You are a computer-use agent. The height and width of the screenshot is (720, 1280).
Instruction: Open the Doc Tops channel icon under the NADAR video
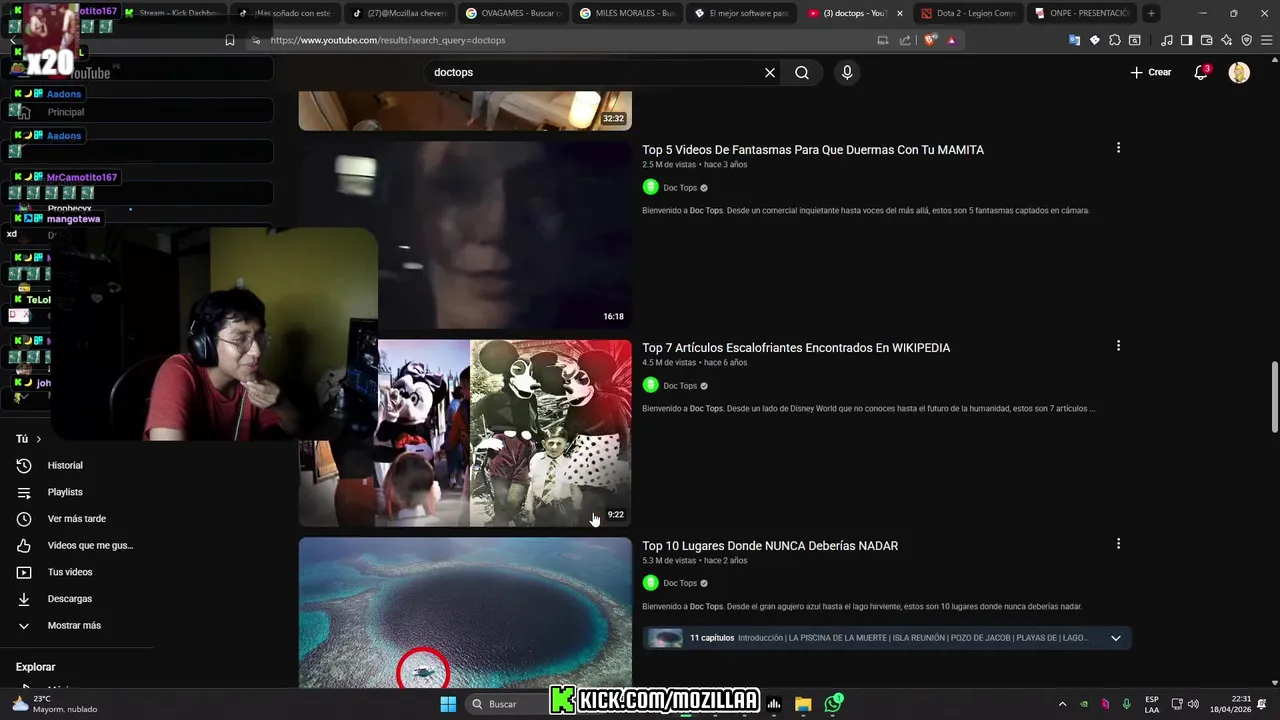click(x=650, y=583)
